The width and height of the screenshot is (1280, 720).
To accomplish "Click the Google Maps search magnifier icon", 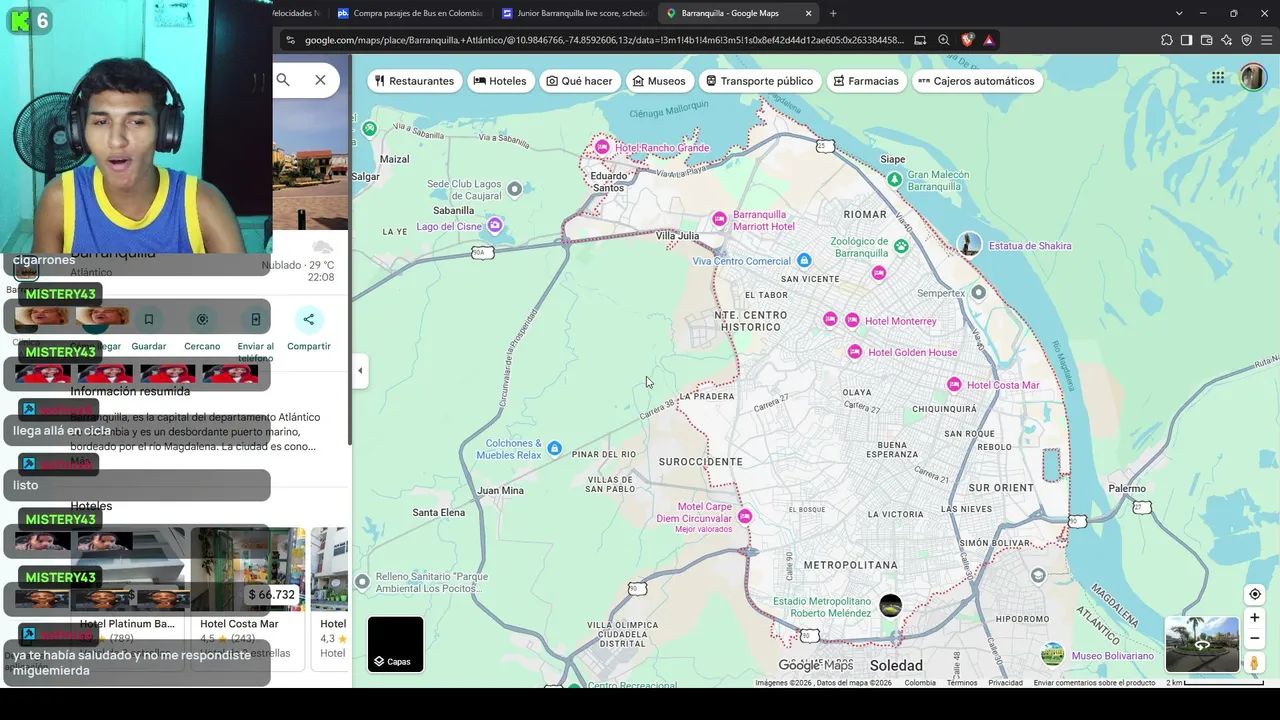I will tap(283, 80).
